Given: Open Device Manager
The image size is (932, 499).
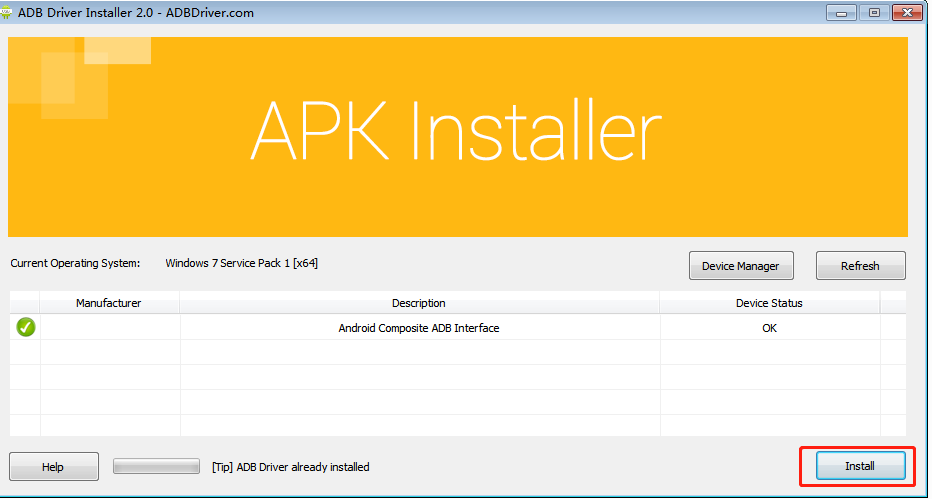Looking at the screenshot, I should [741, 266].
